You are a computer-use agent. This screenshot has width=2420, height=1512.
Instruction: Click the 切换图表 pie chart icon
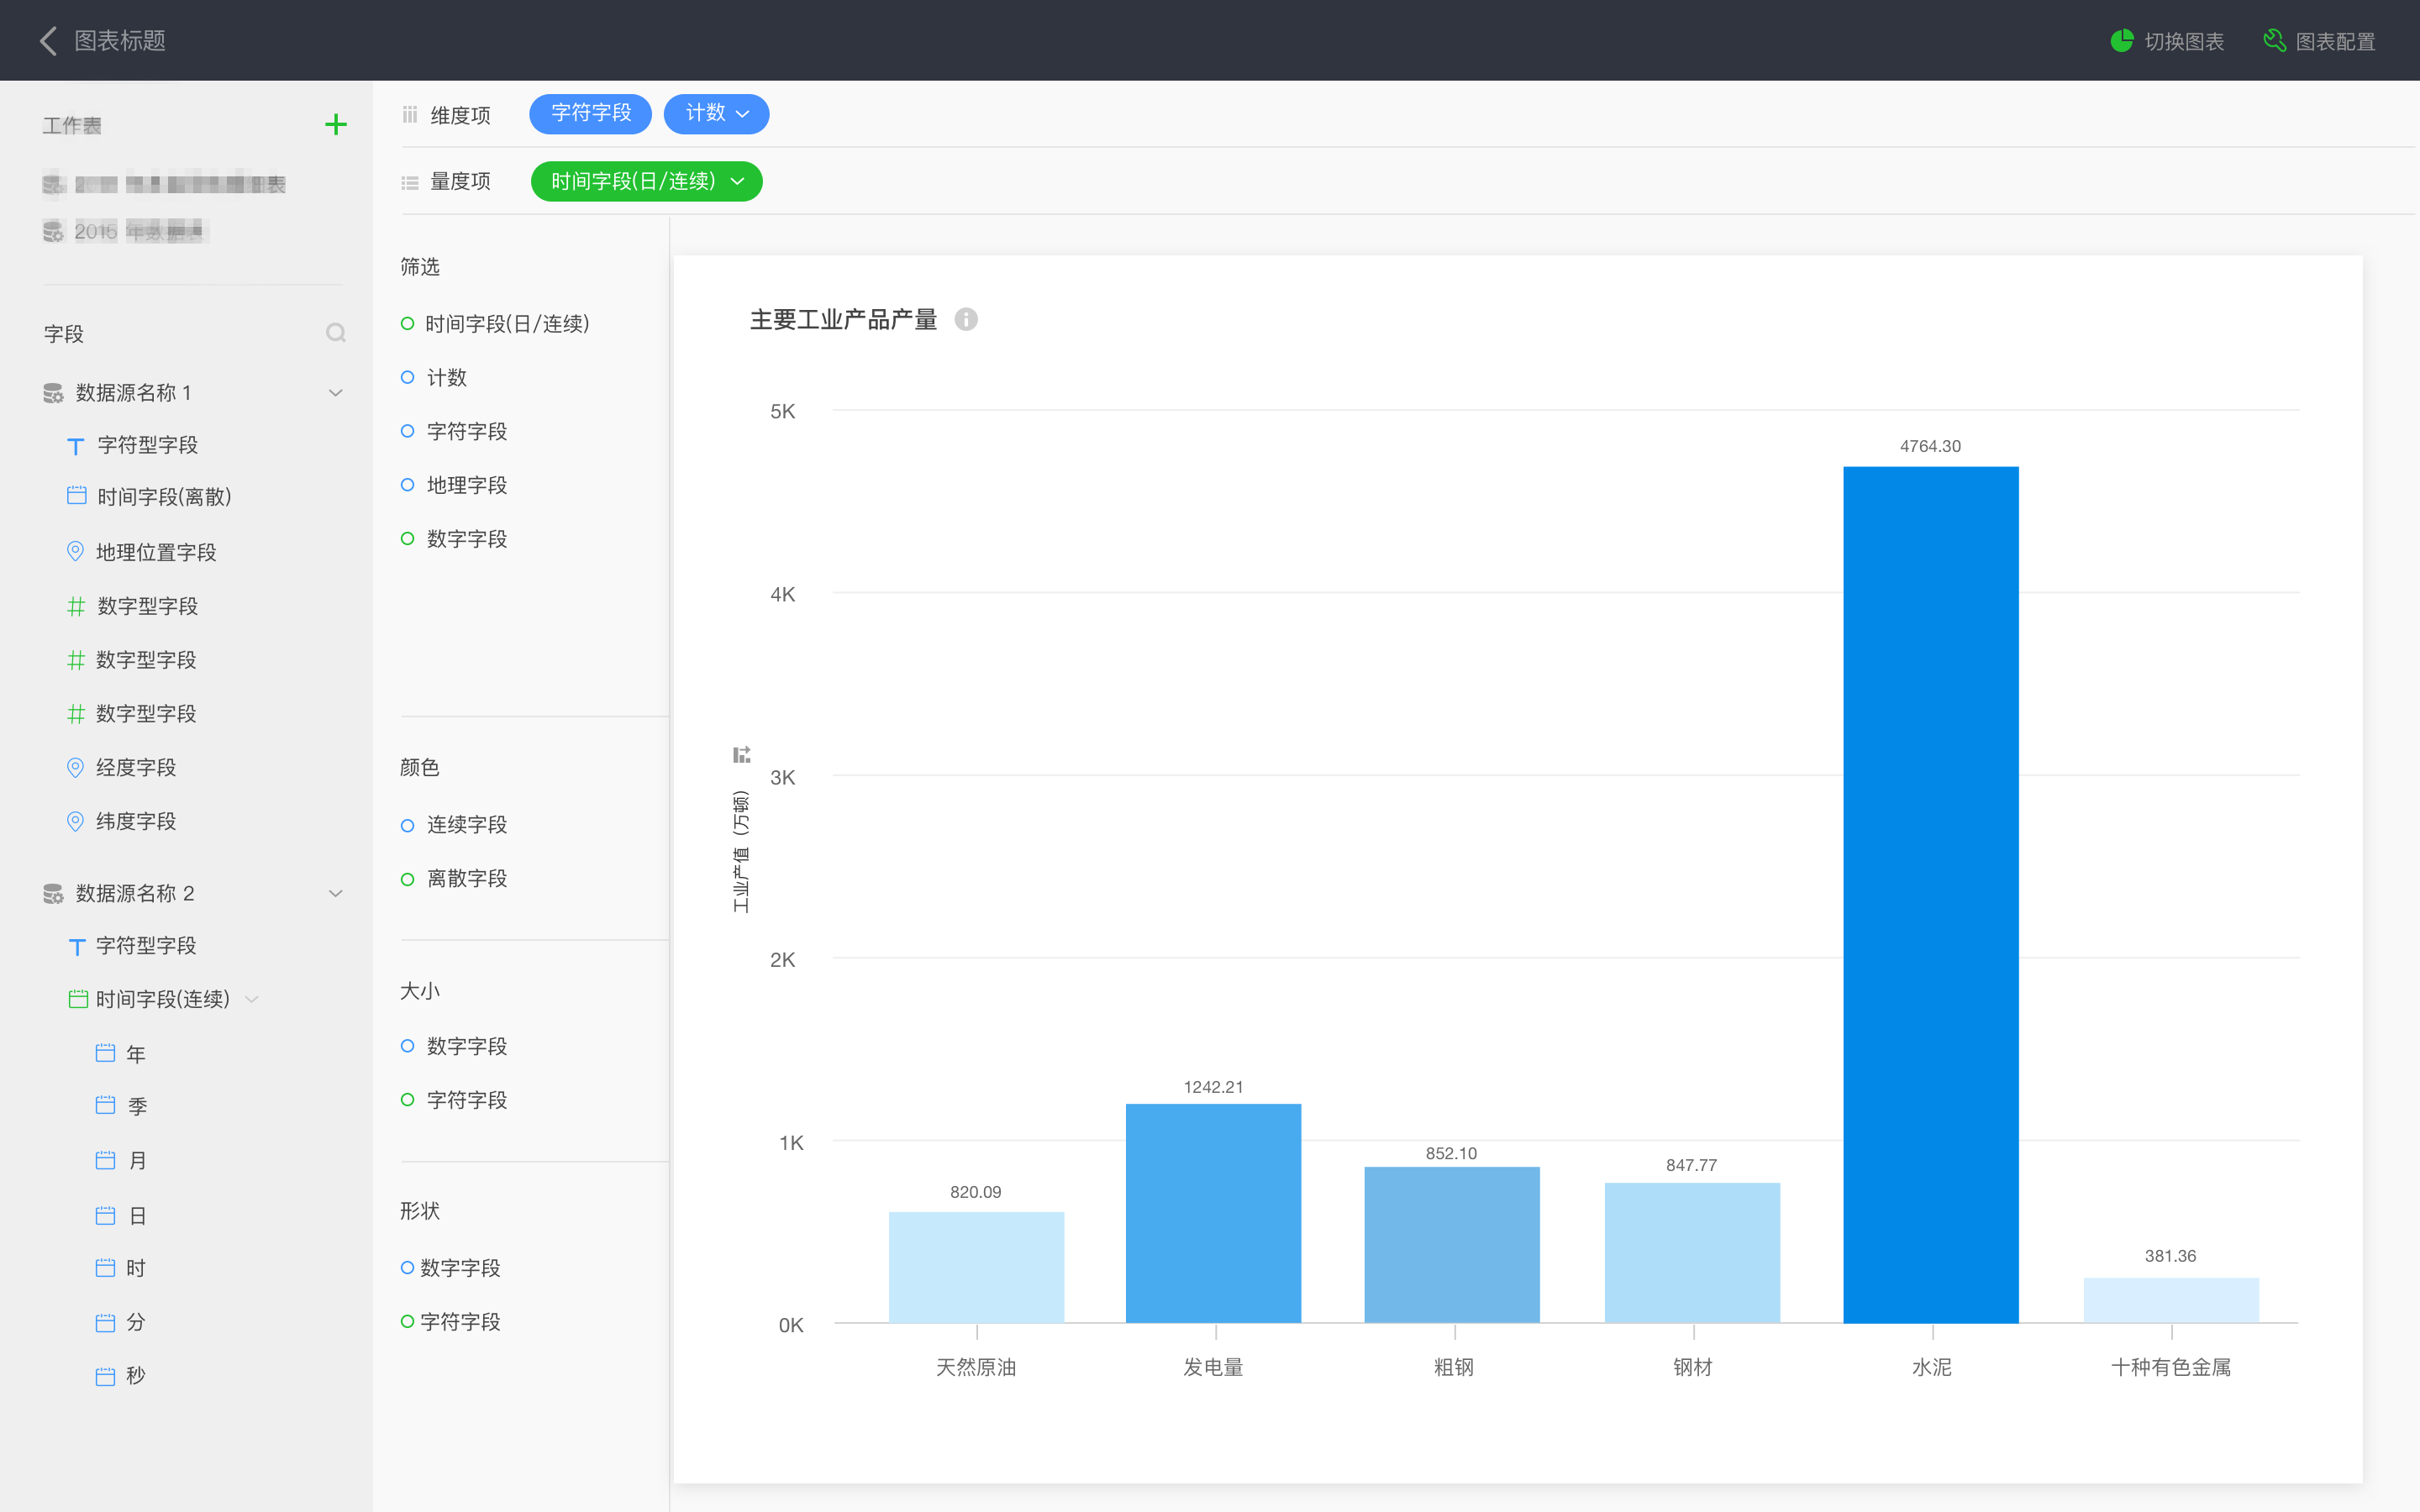pos(2121,41)
